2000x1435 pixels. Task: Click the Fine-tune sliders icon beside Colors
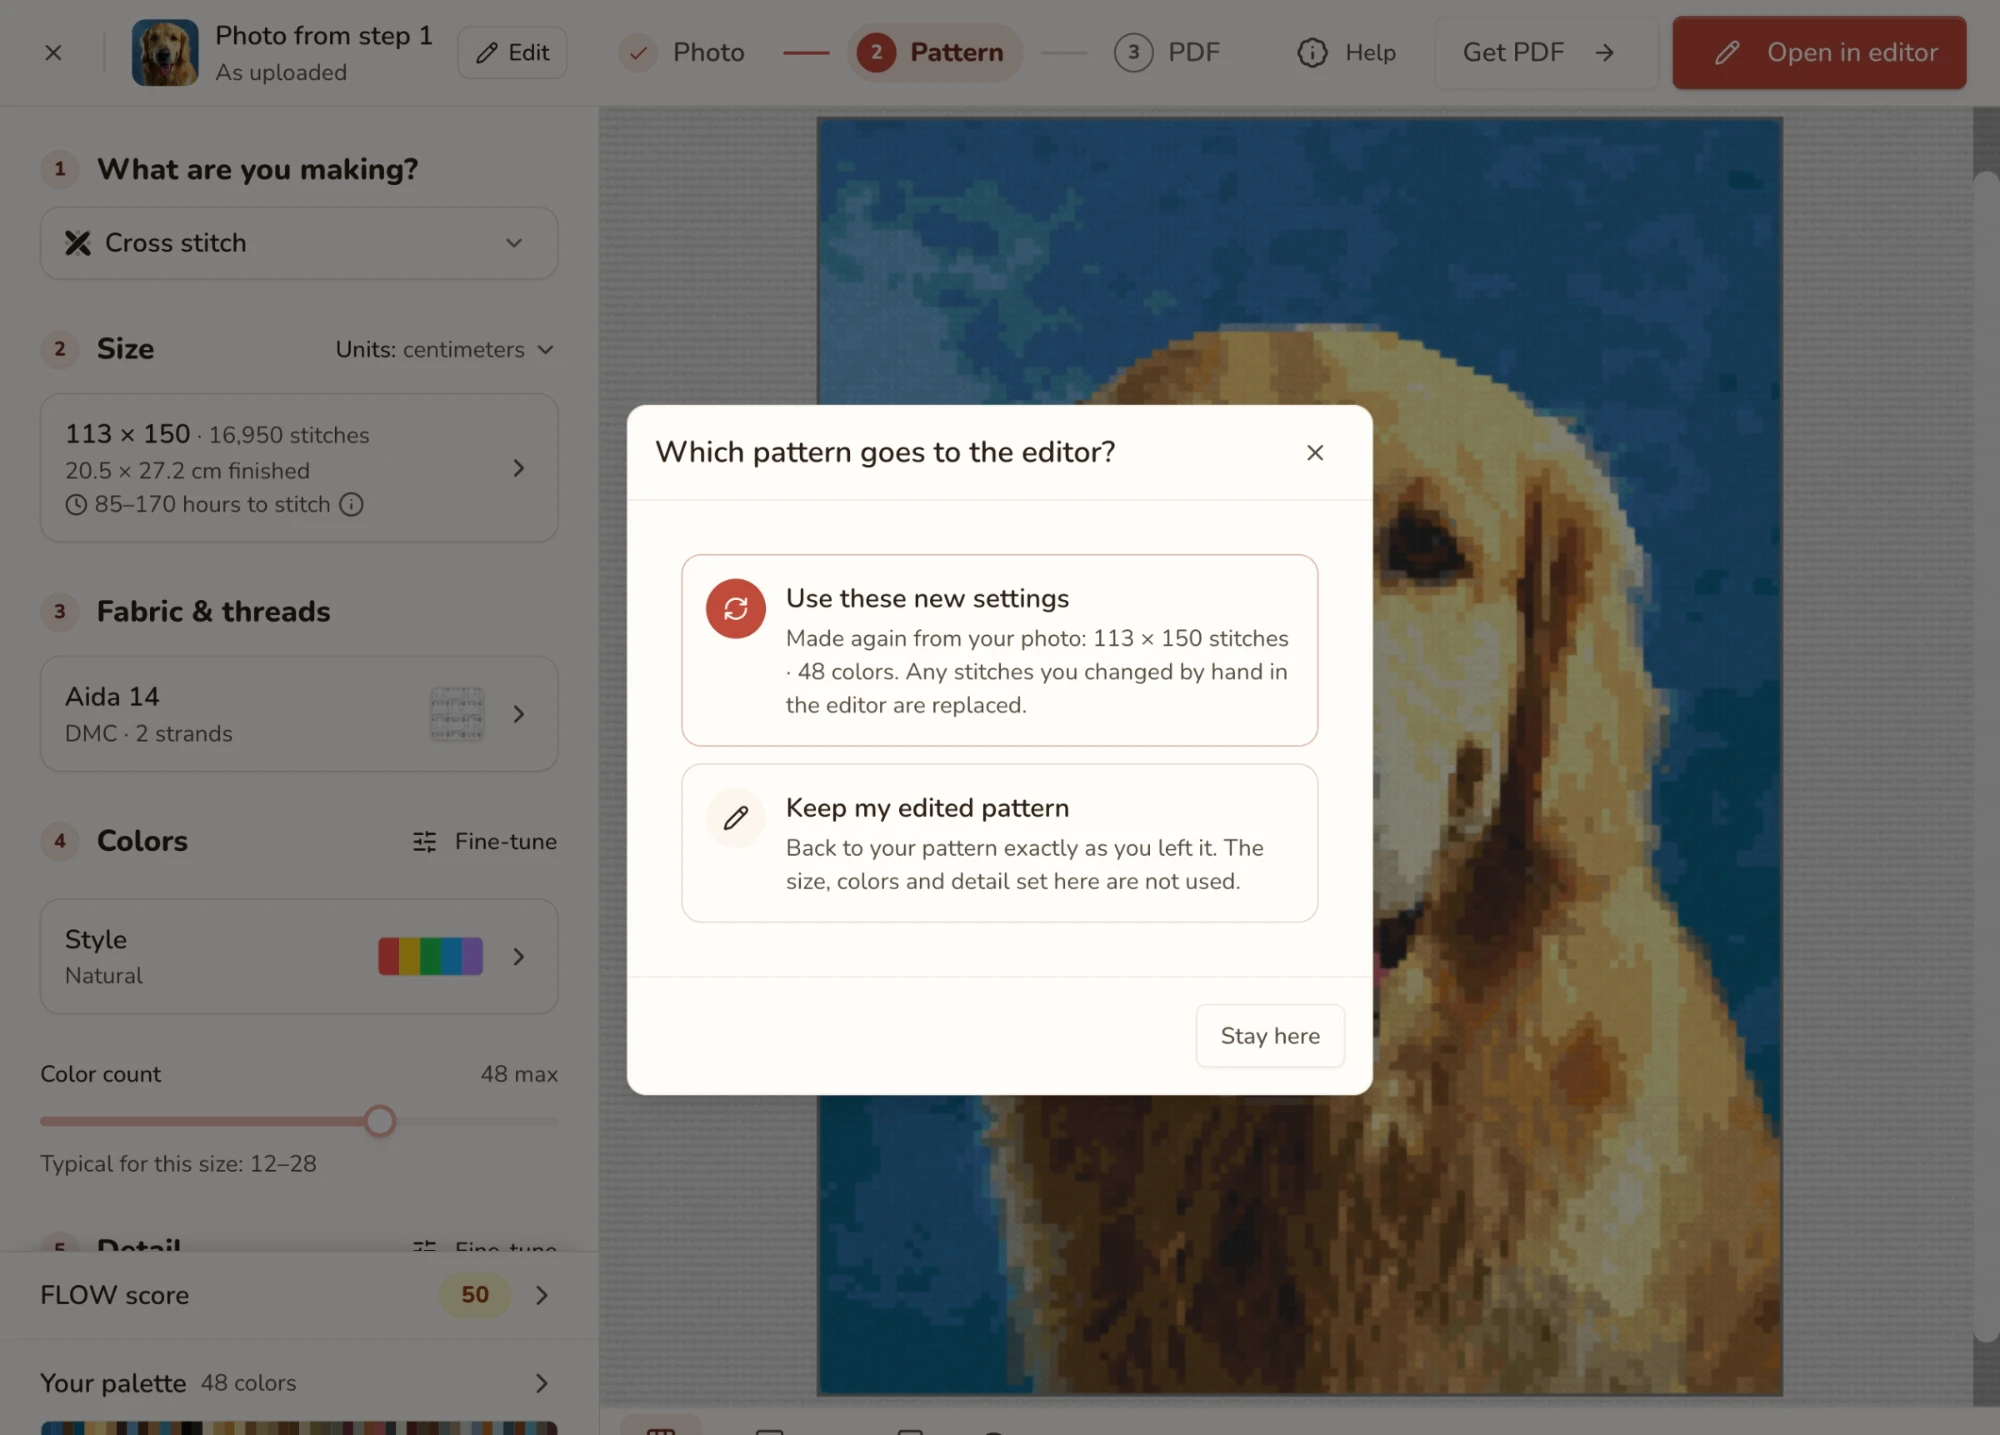[x=424, y=842]
